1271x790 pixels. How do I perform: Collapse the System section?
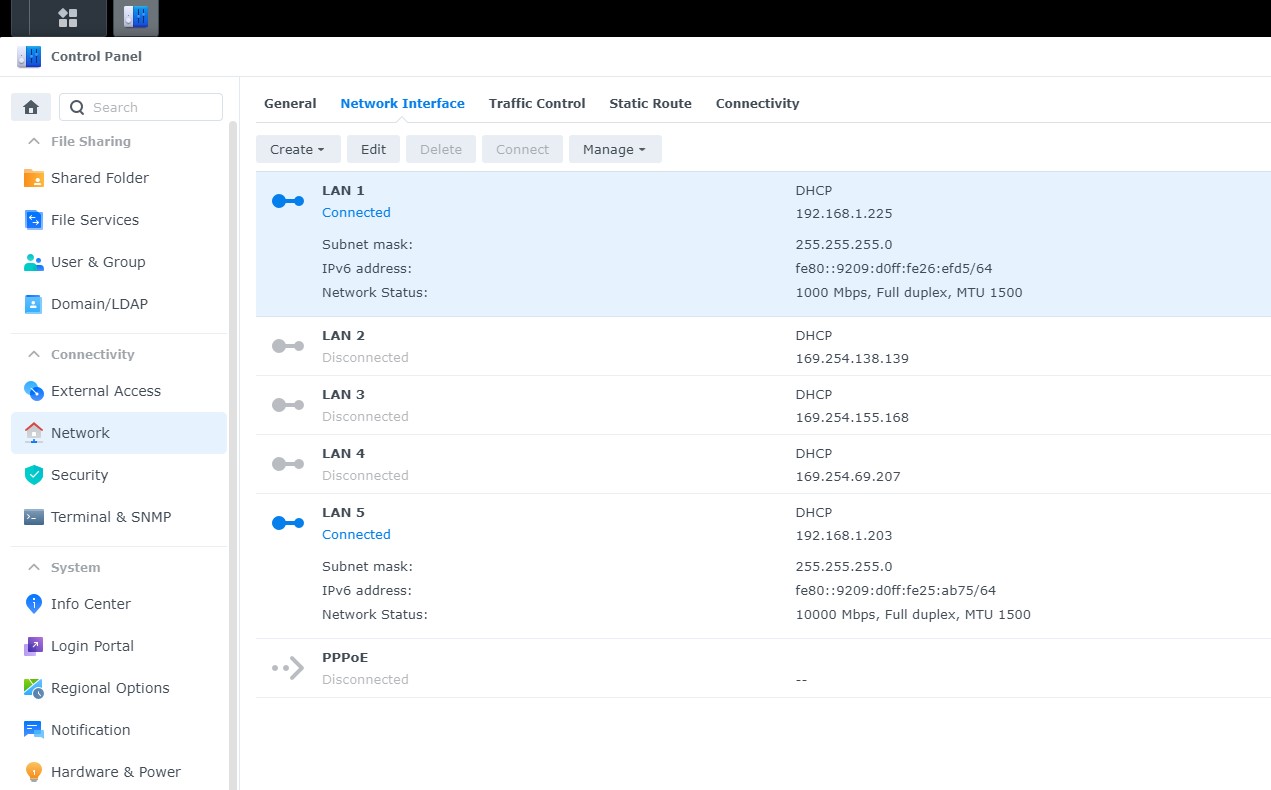(34, 567)
